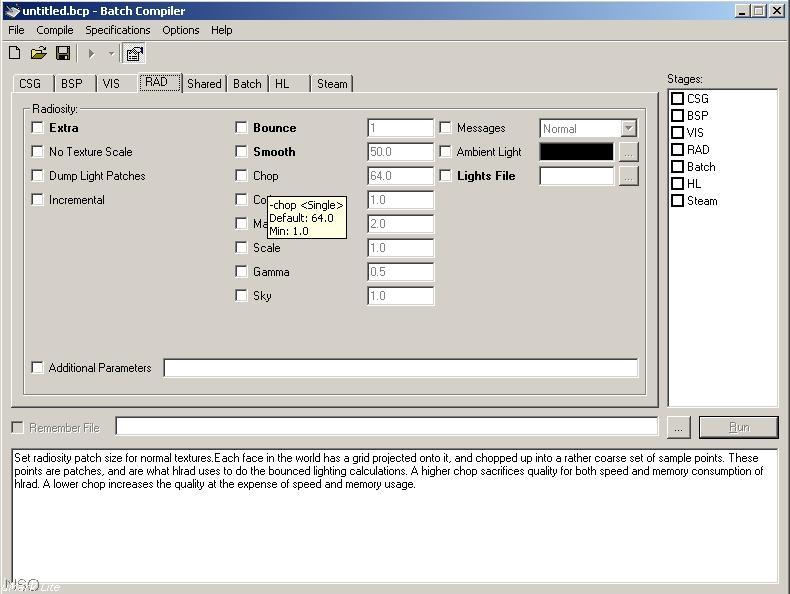Enable the Ambient Light checkbox
This screenshot has height=594, width=790.
tap(445, 152)
